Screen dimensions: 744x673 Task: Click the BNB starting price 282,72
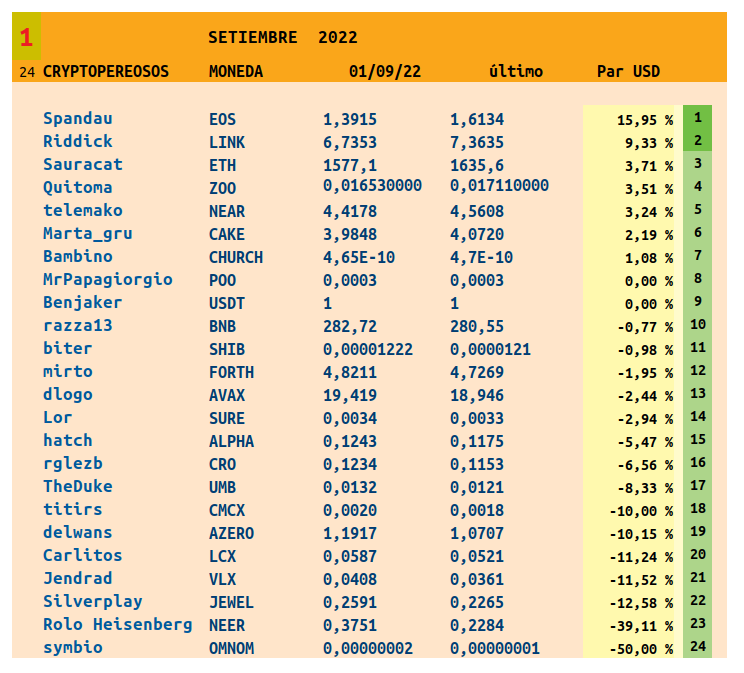click(351, 326)
